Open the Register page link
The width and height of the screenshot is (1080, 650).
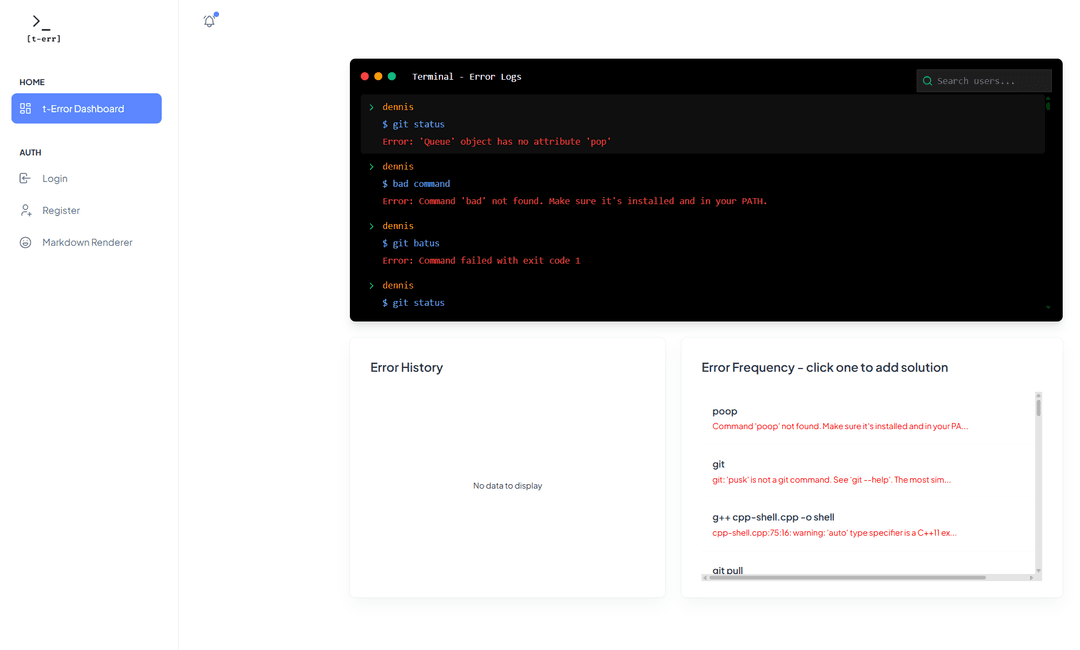[61, 210]
